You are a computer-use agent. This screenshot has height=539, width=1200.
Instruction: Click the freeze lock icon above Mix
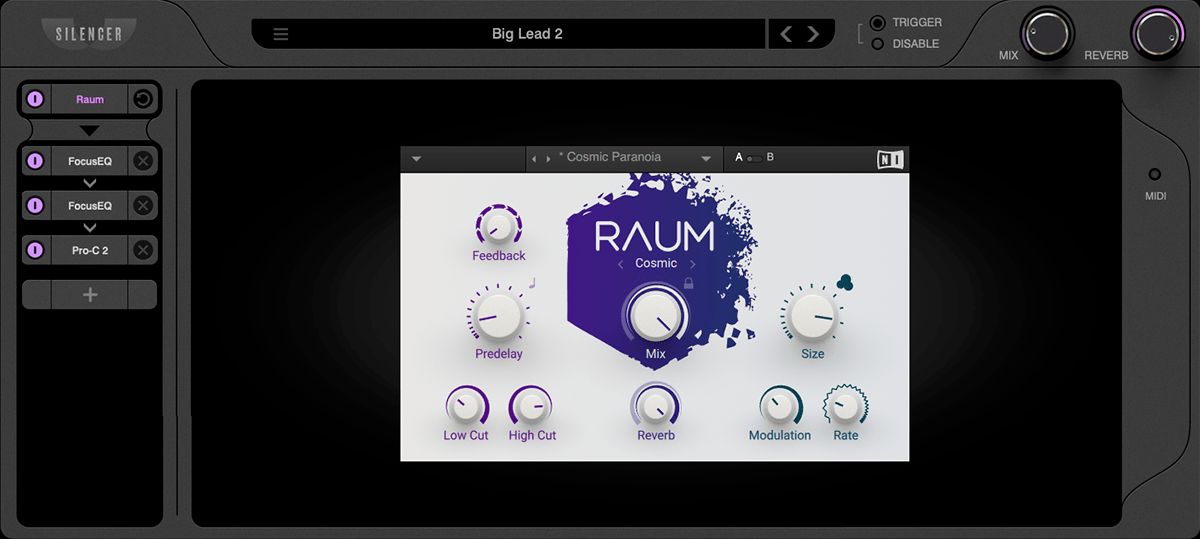pyautogui.click(x=688, y=284)
